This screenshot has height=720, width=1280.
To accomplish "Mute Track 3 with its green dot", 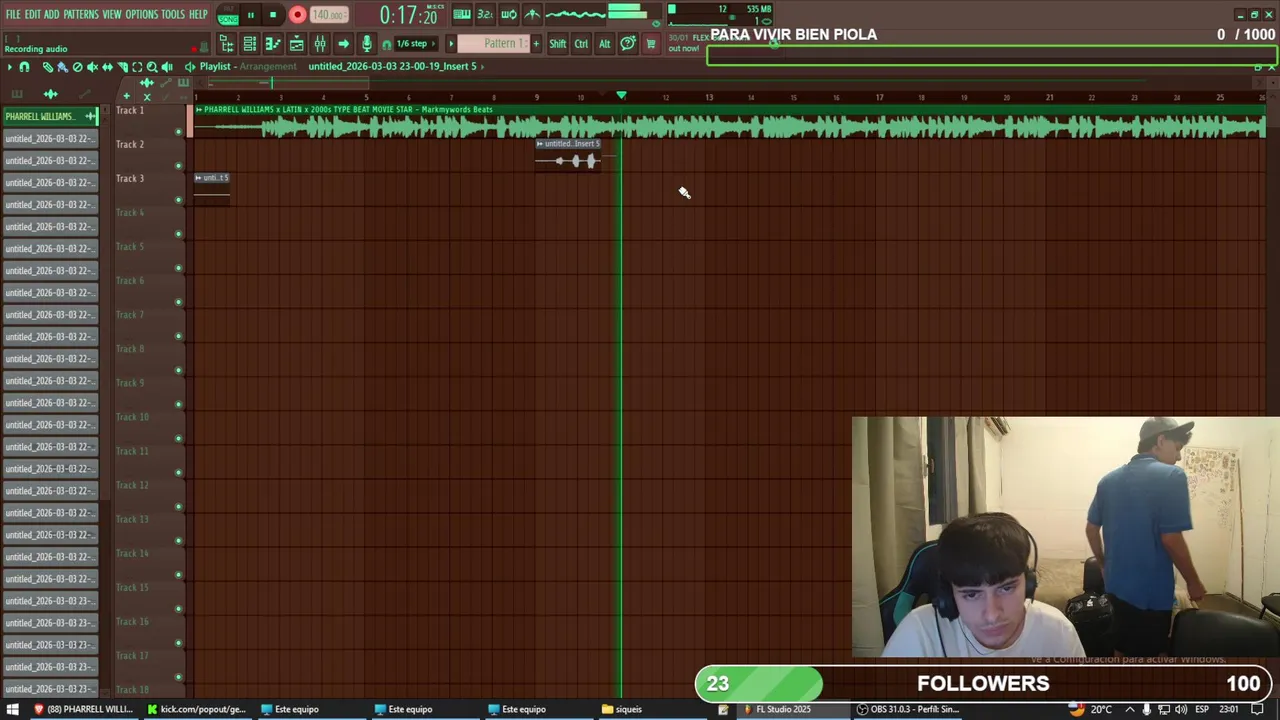I will (179, 199).
